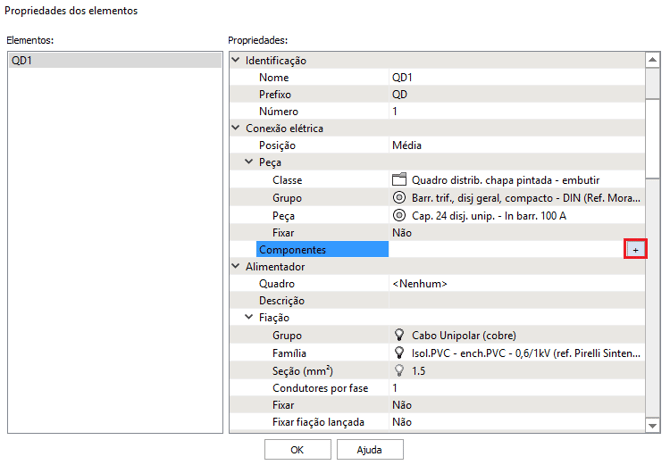The image size is (670, 465).
Task: Click the plus button in Componentes row
Action: coord(632,249)
